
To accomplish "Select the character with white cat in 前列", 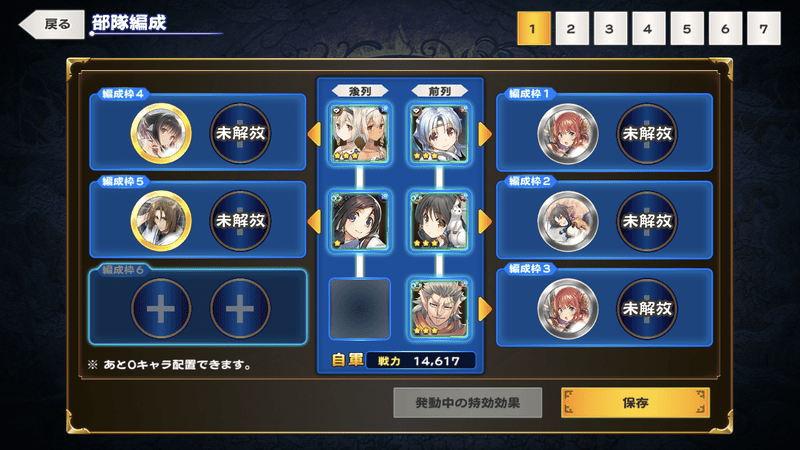I will [x=439, y=221].
